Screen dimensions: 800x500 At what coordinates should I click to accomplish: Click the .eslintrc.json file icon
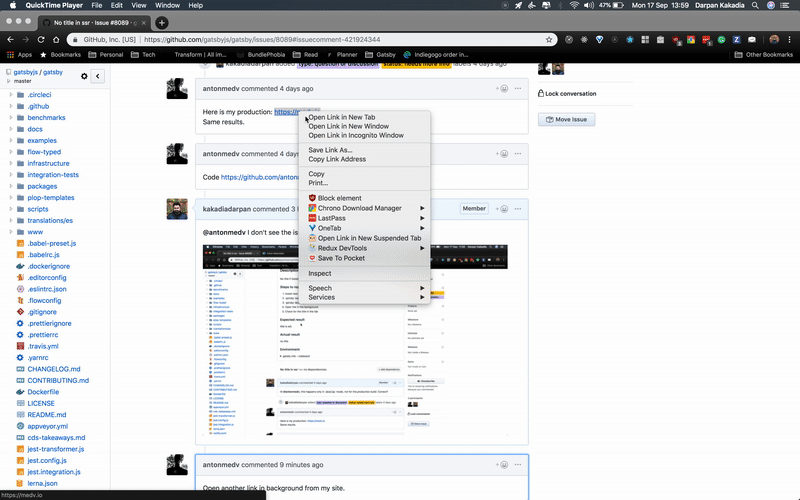click(20, 289)
